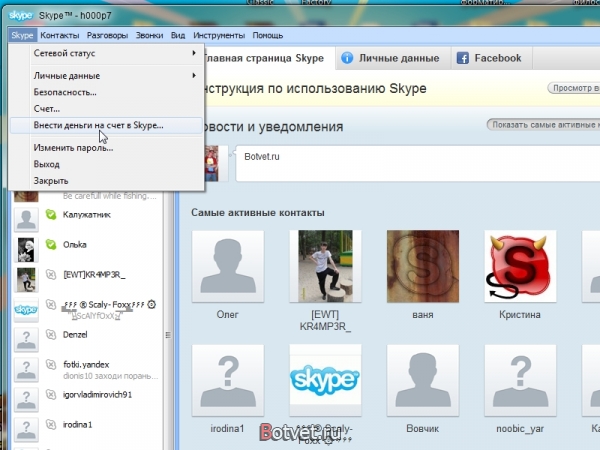Screen dimensions: 600x450
Task: Switch to the Facebook tab
Action: point(491,58)
